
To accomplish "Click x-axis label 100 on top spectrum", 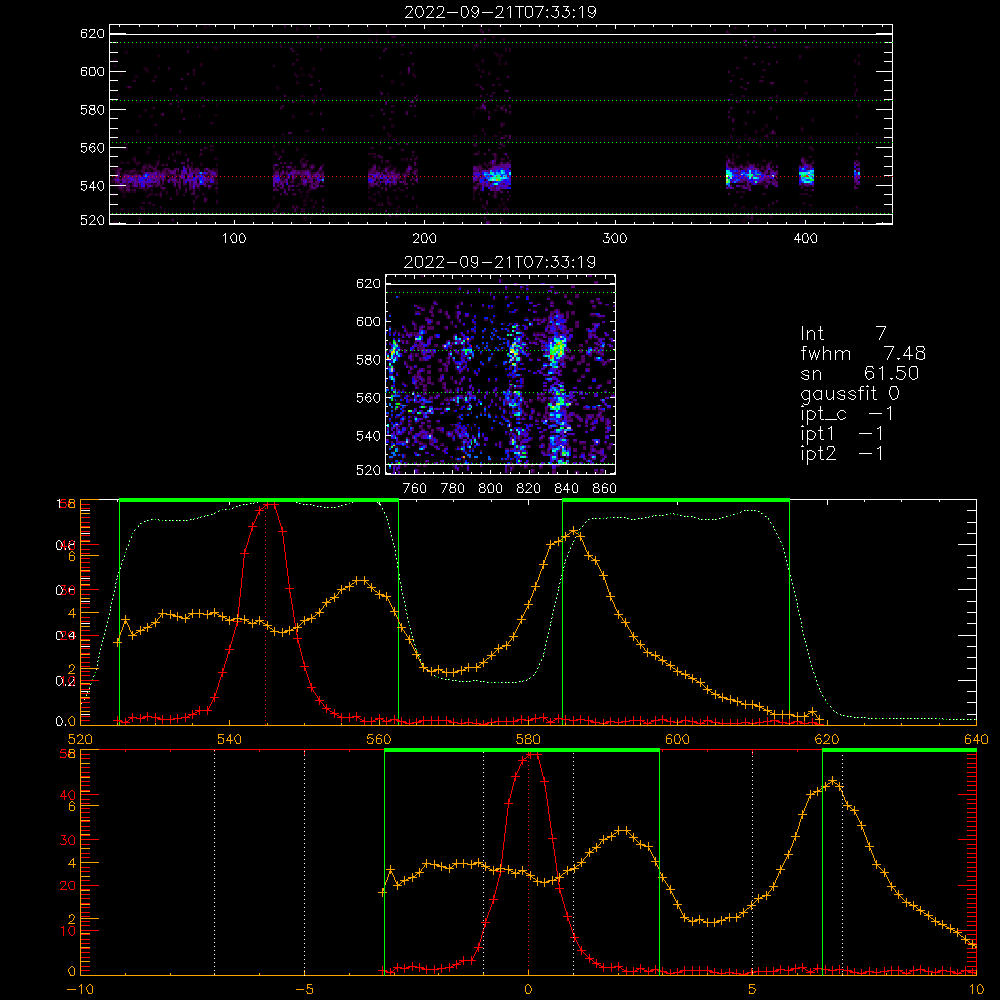I will click(234, 239).
